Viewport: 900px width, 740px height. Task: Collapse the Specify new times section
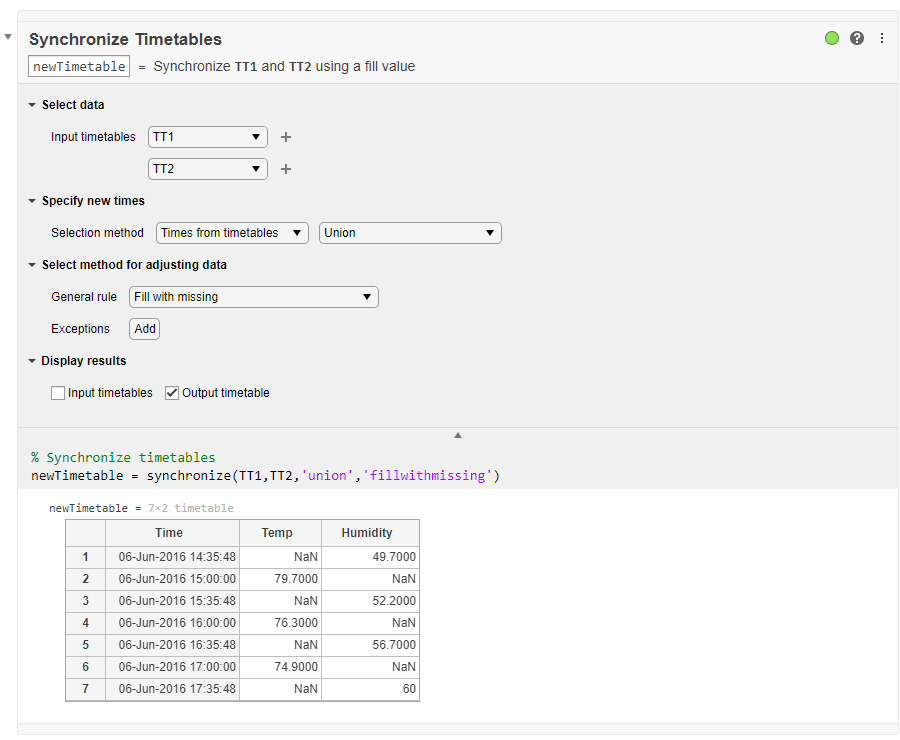[32, 201]
